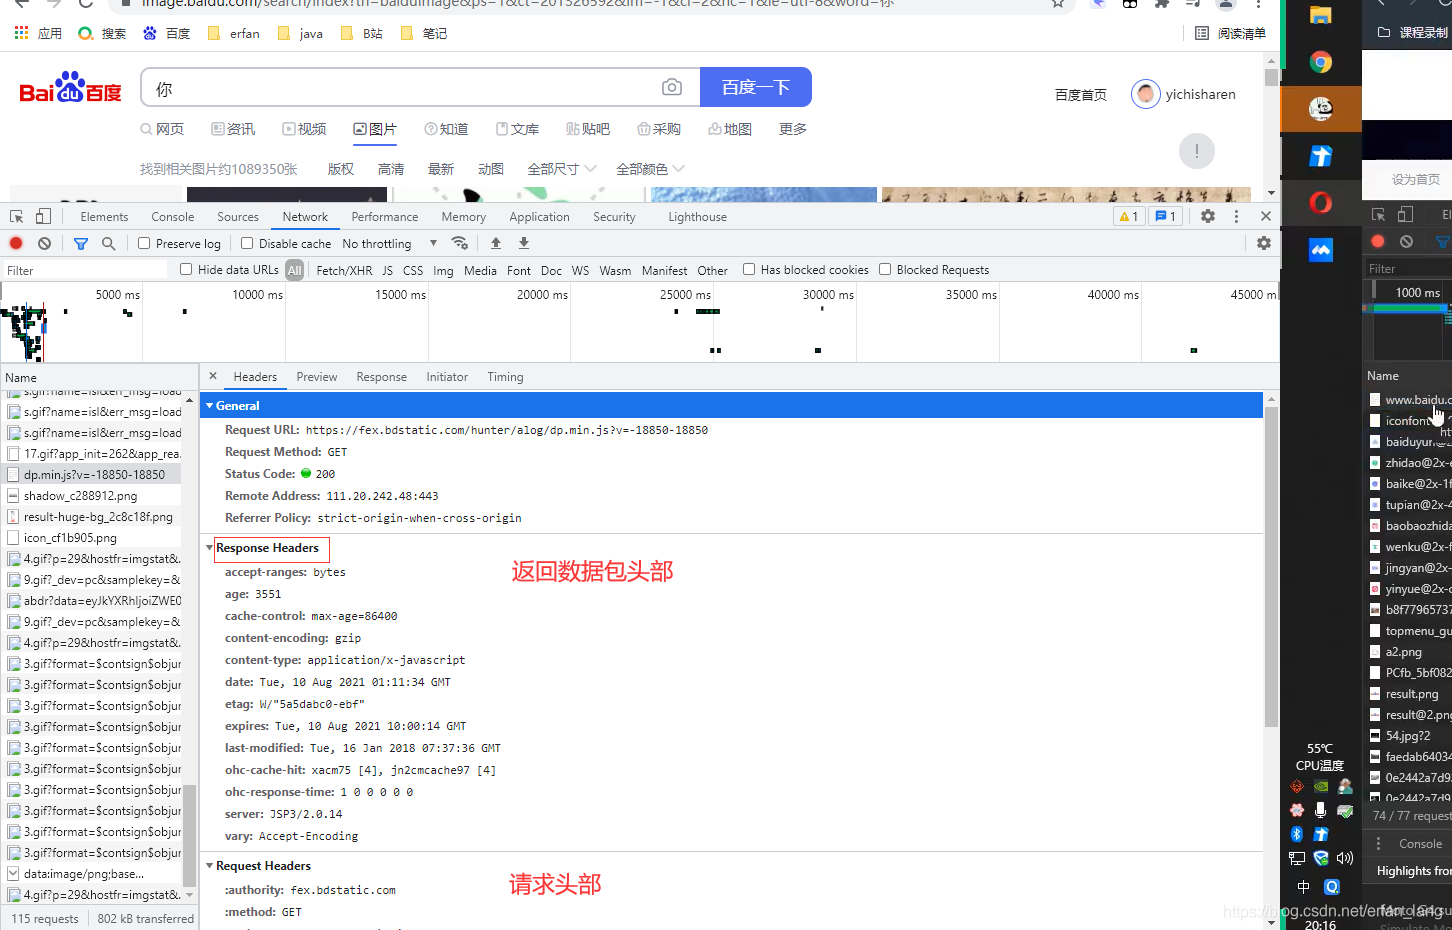Import HAR file upload arrow
1452x930 pixels.
[x=496, y=243]
